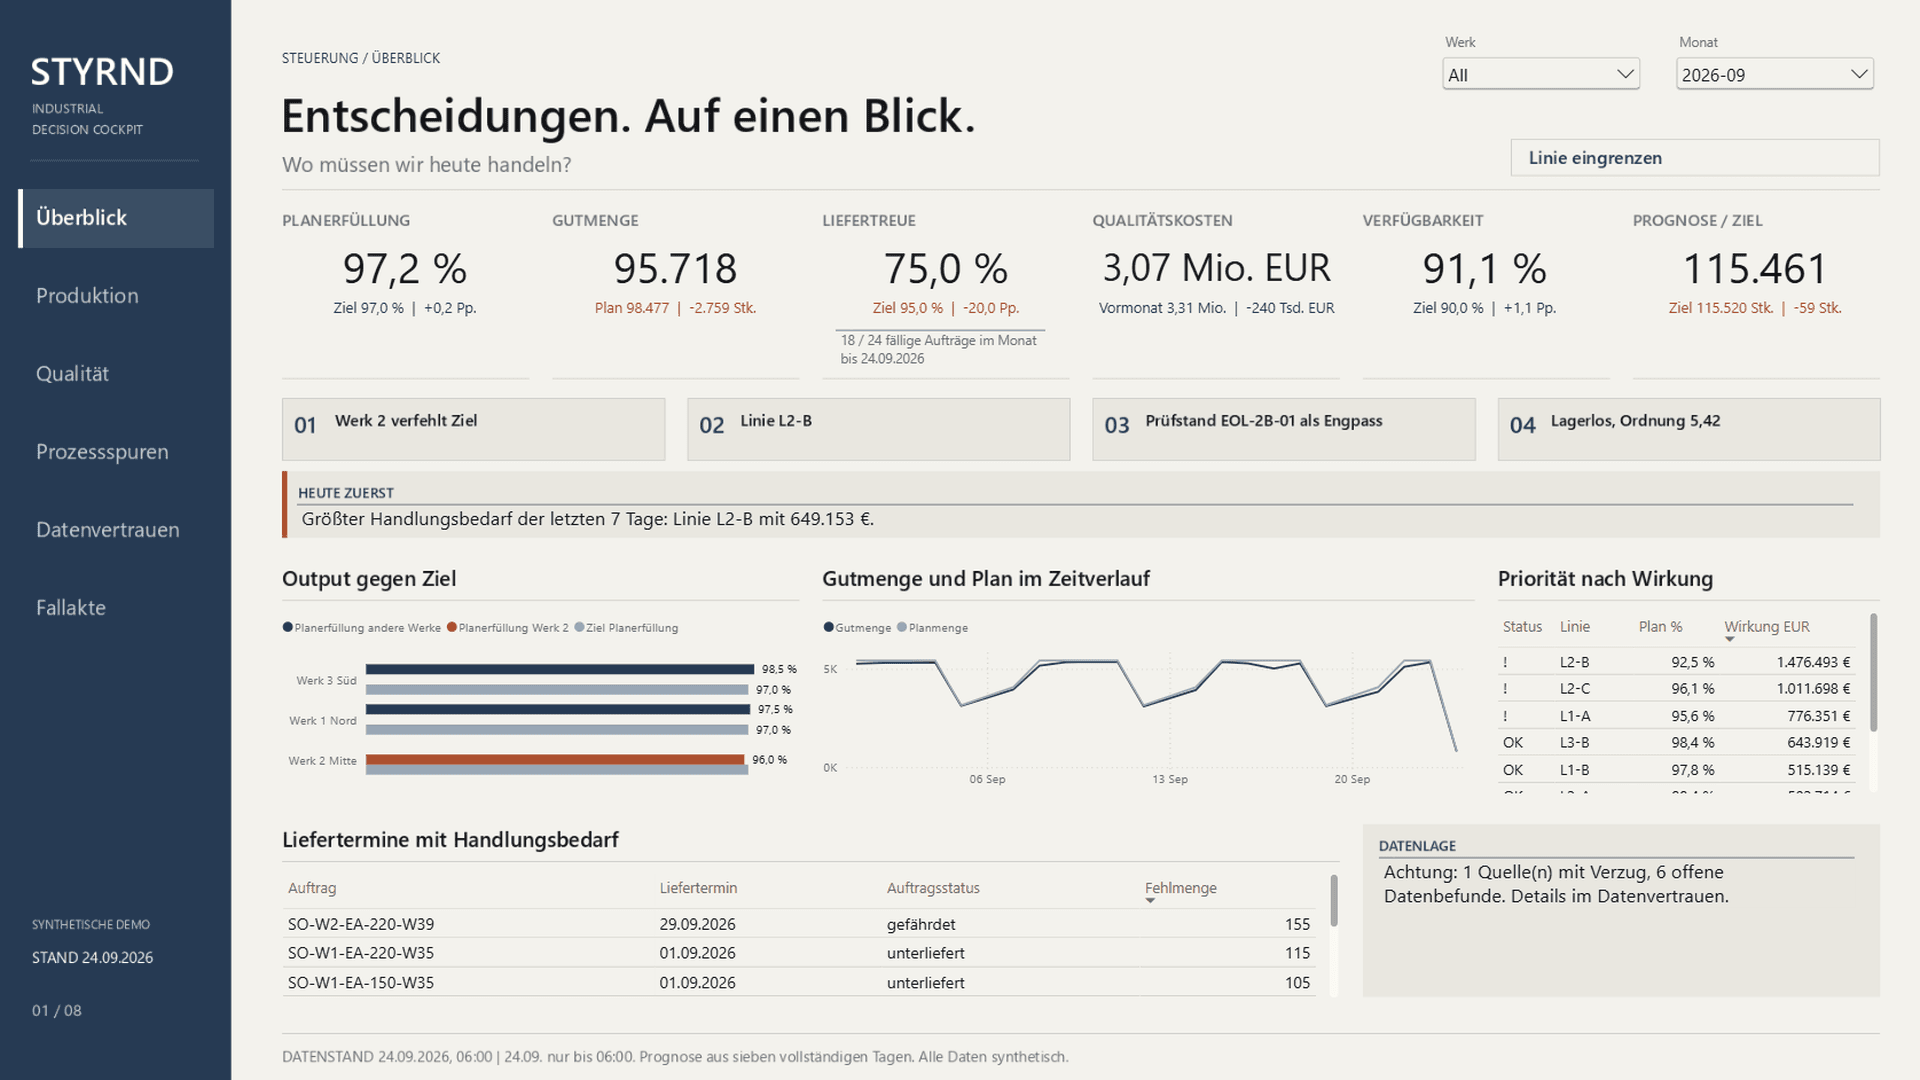This screenshot has width=1920, height=1080.
Task: Open card 01 Werk 2 verfehlt Ziel
Action: coord(473,430)
